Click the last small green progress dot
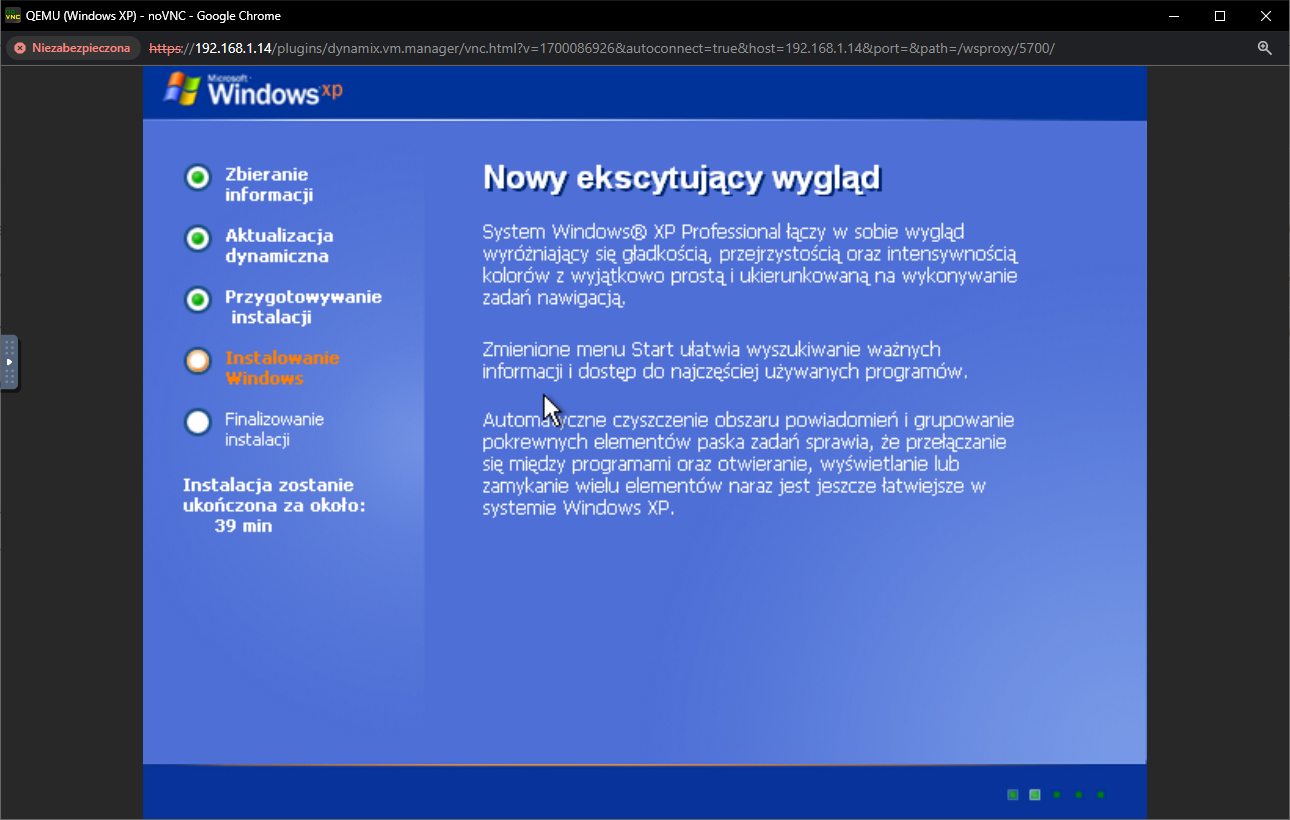This screenshot has width=1290, height=820. tap(1100, 795)
